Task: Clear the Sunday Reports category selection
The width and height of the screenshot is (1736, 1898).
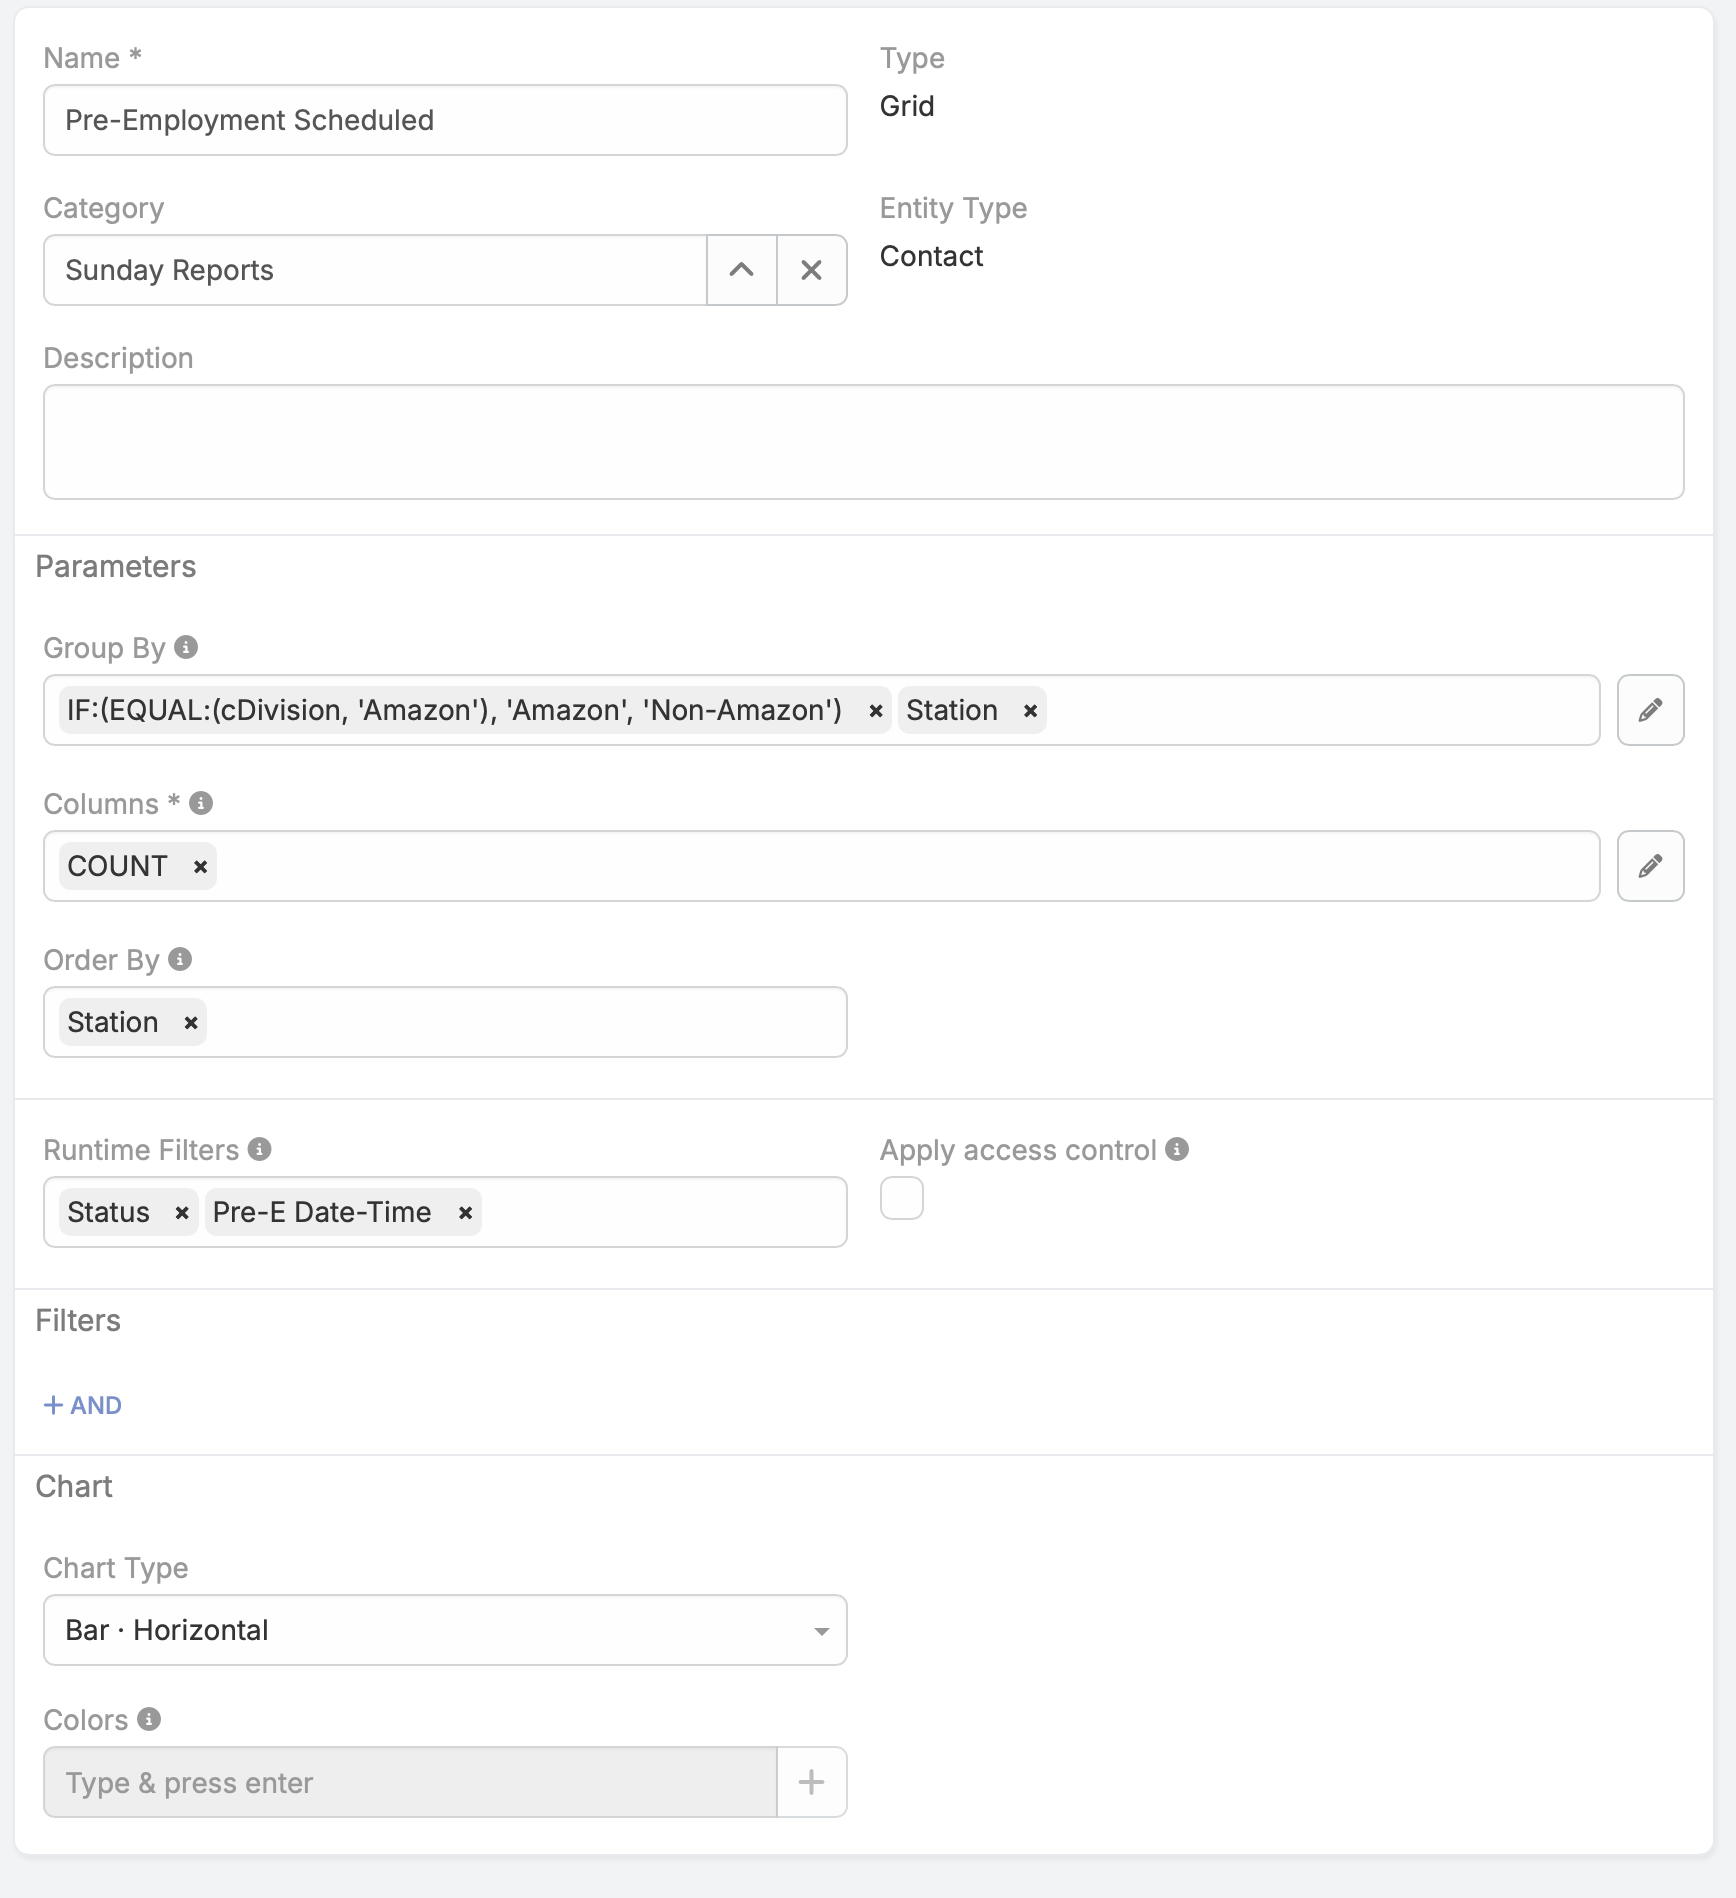Action: [x=811, y=270]
